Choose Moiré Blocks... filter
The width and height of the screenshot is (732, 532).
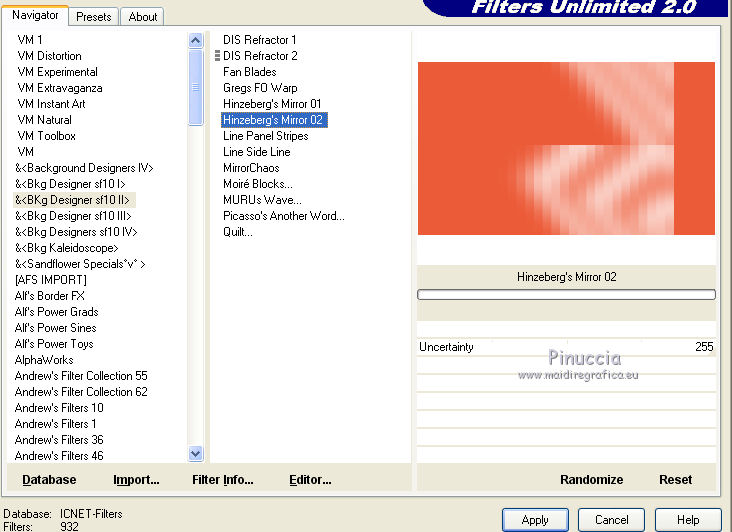tap(258, 184)
